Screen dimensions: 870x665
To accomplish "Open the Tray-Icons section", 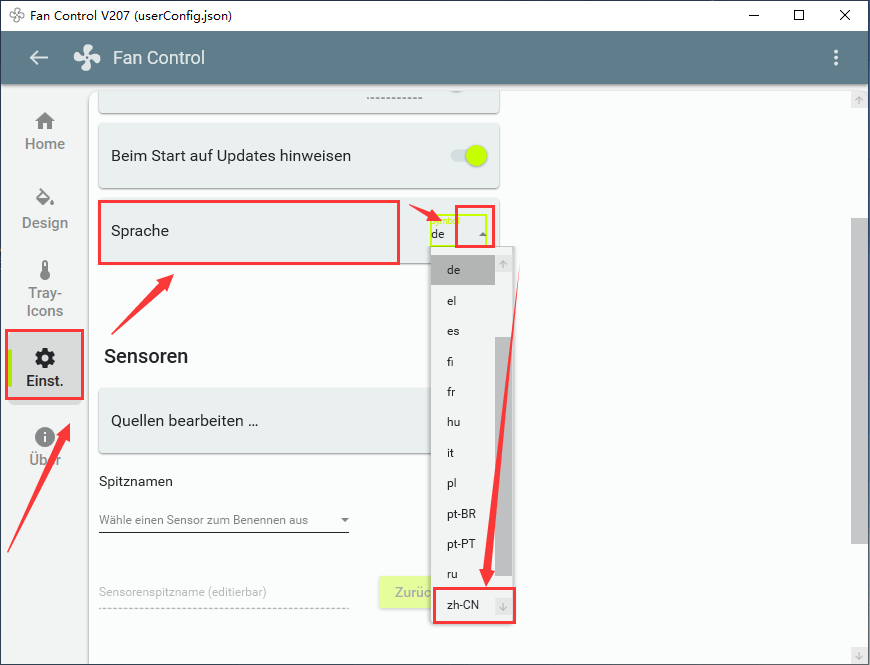I will pos(45,289).
